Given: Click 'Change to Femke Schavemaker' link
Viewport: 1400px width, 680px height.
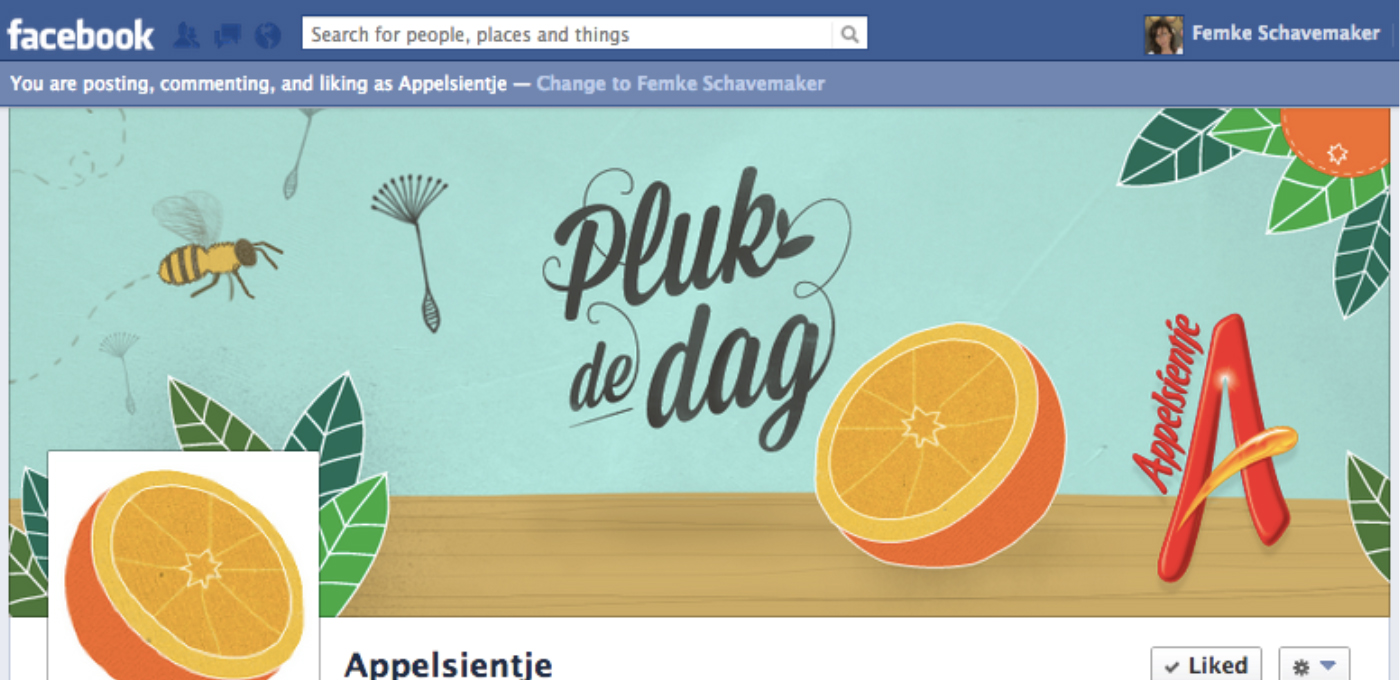Looking at the screenshot, I should tap(680, 83).
